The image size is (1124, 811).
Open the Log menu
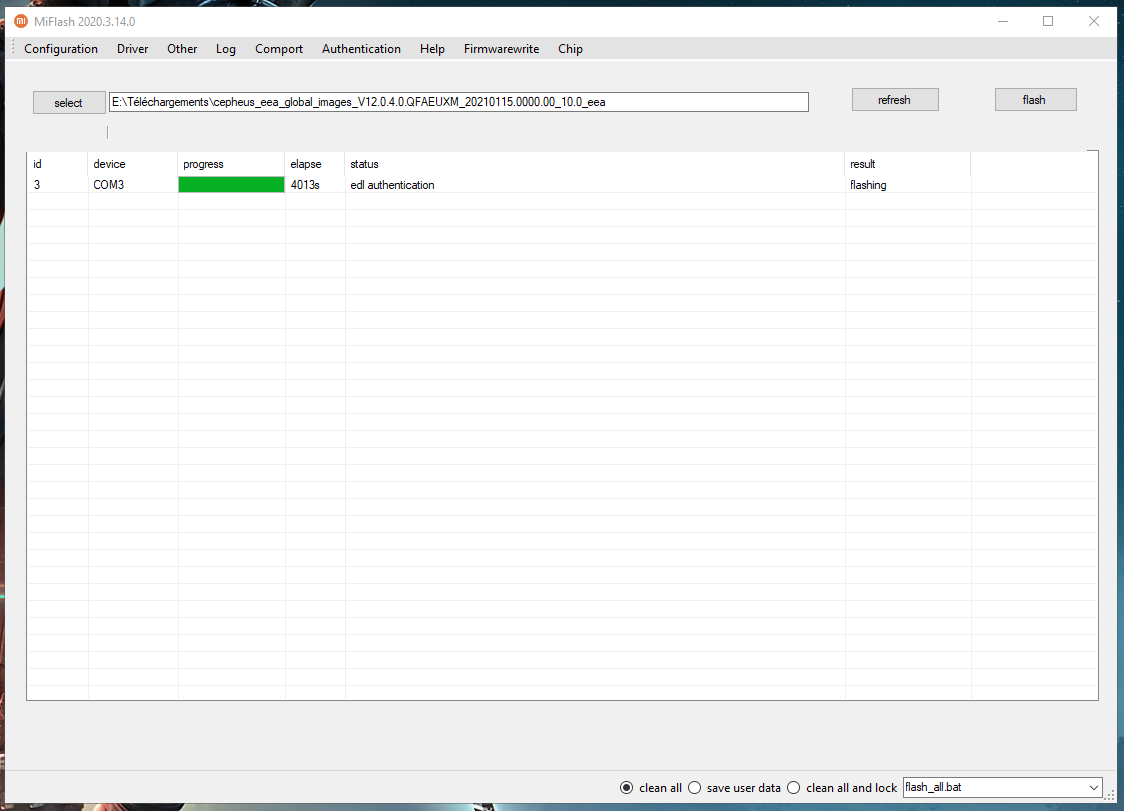226,49
